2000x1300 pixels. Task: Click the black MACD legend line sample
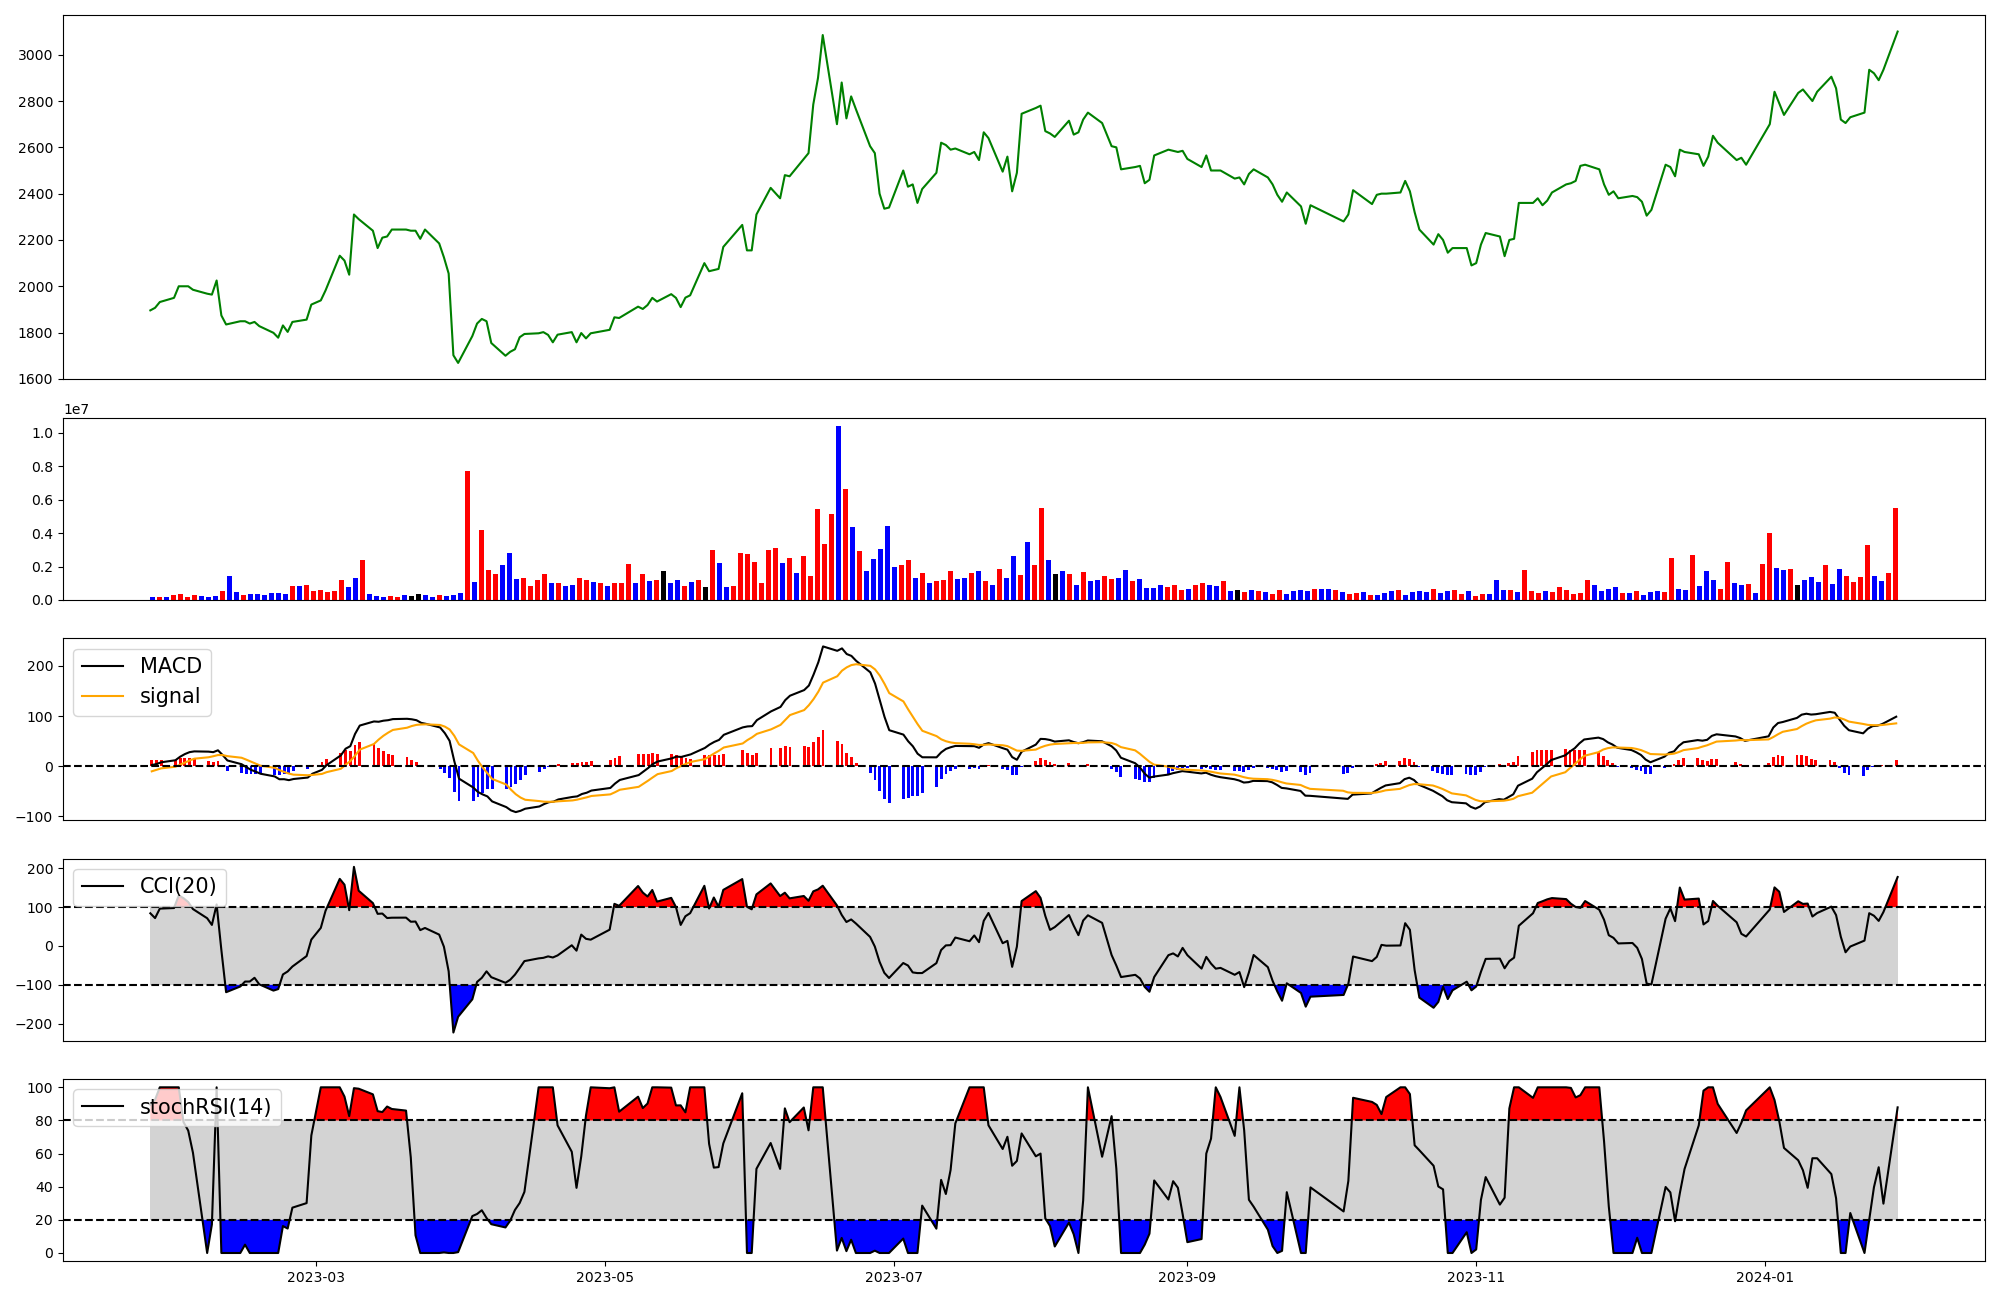[104, 667]
